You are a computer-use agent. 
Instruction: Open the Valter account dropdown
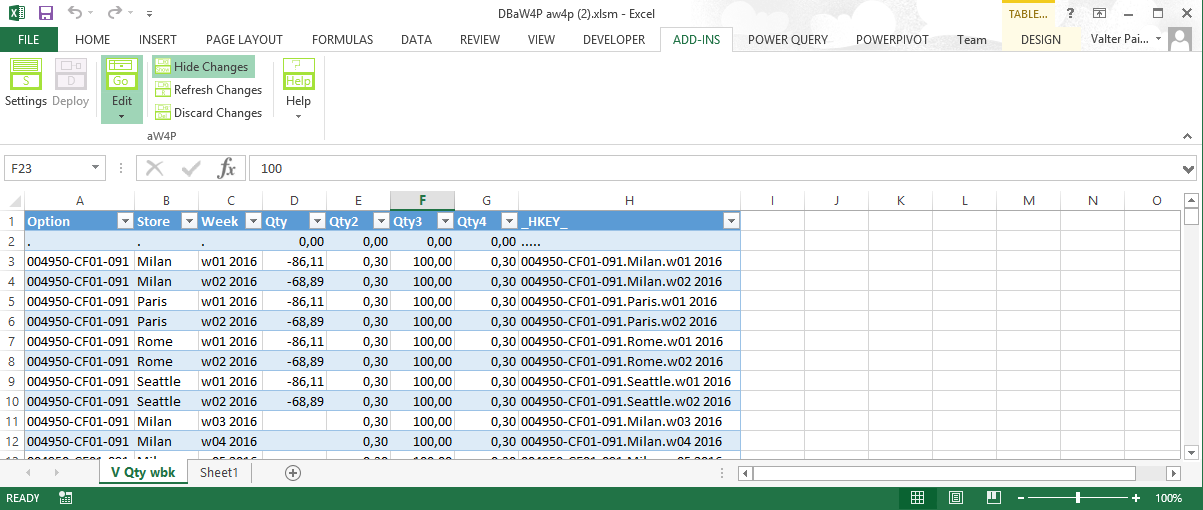(x=1158, y=39)
